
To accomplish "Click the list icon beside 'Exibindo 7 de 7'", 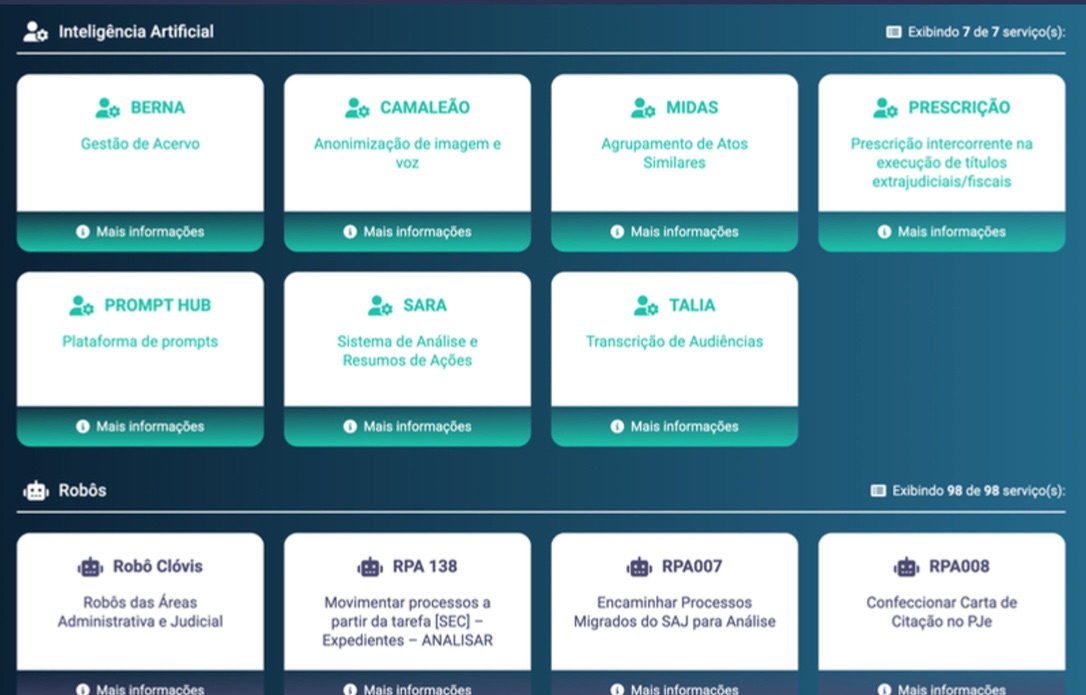I will [893, 32].
